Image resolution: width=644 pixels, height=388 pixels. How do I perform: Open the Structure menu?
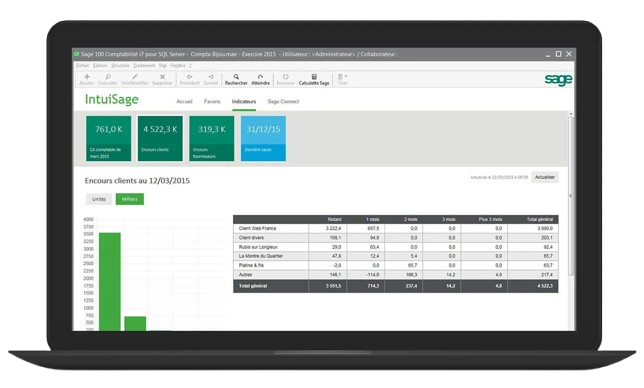(120, 66)
